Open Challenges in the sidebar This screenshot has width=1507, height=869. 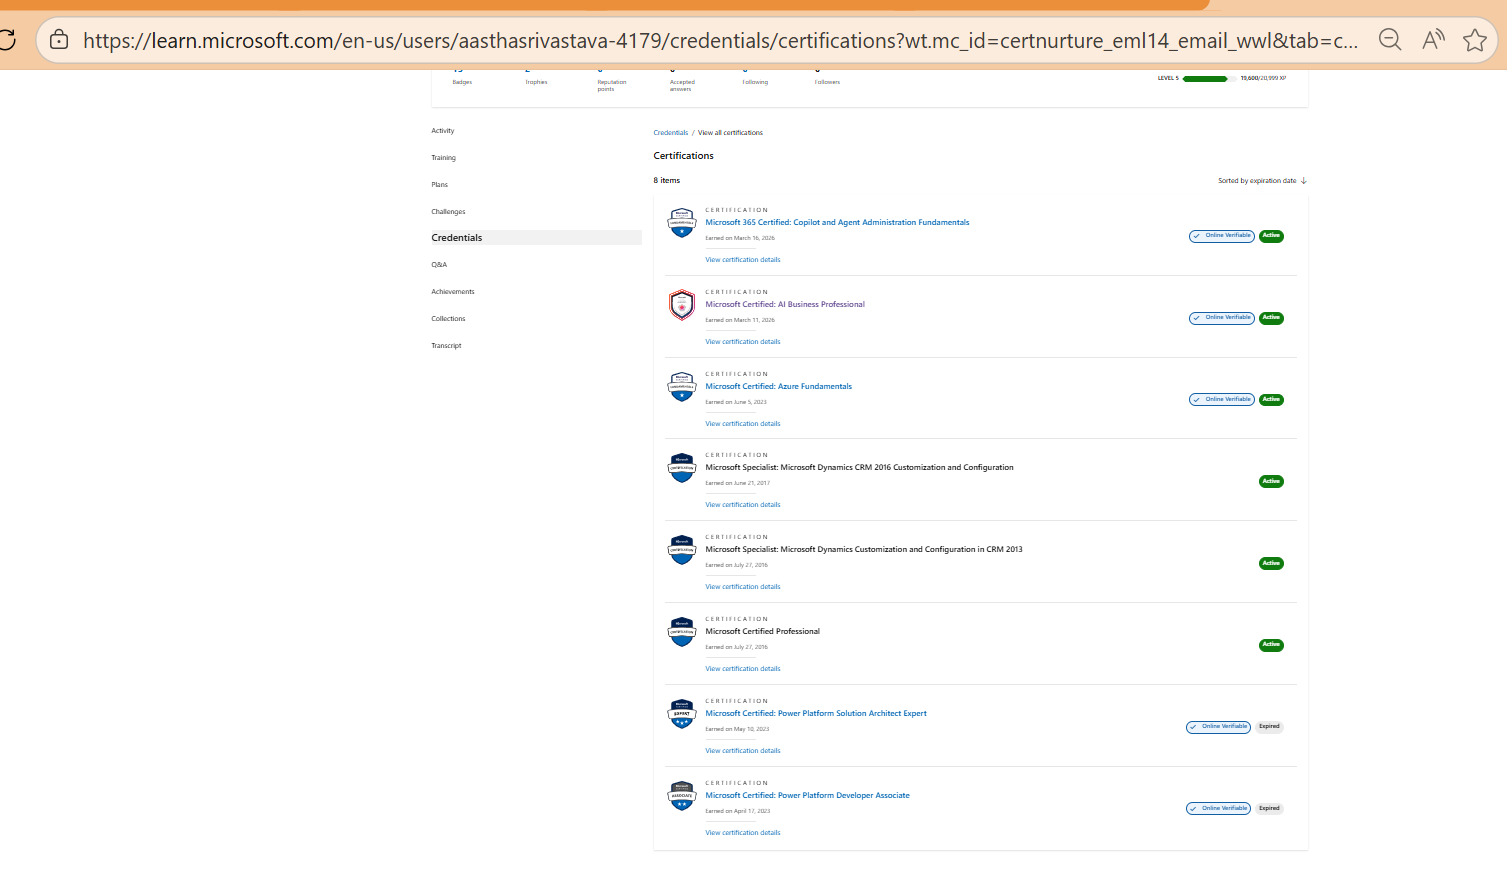tap(448, 212)
